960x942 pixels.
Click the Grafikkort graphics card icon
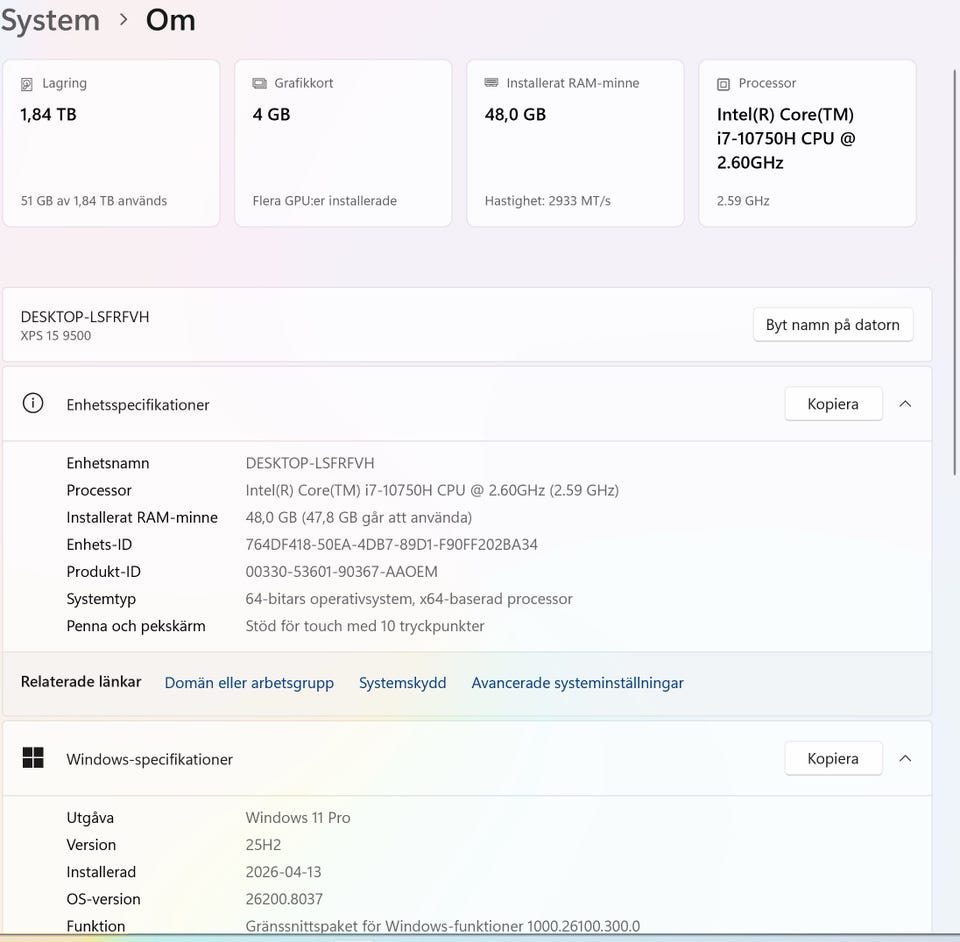tap(259, 84)
